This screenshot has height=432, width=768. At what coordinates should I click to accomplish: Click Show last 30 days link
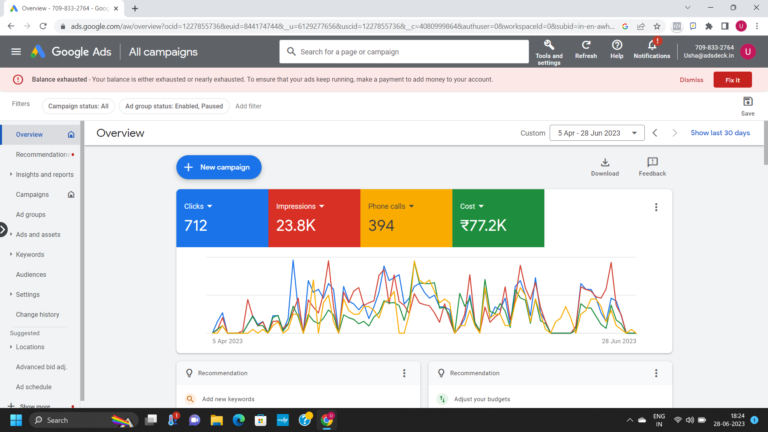pos(720,133)
